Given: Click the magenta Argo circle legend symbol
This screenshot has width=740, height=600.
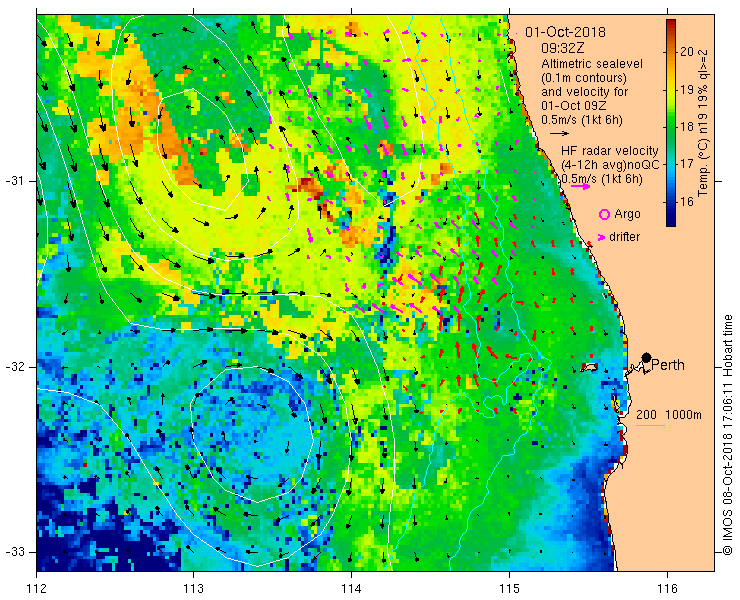Looking at the screenshot, I should pos(604,214).
